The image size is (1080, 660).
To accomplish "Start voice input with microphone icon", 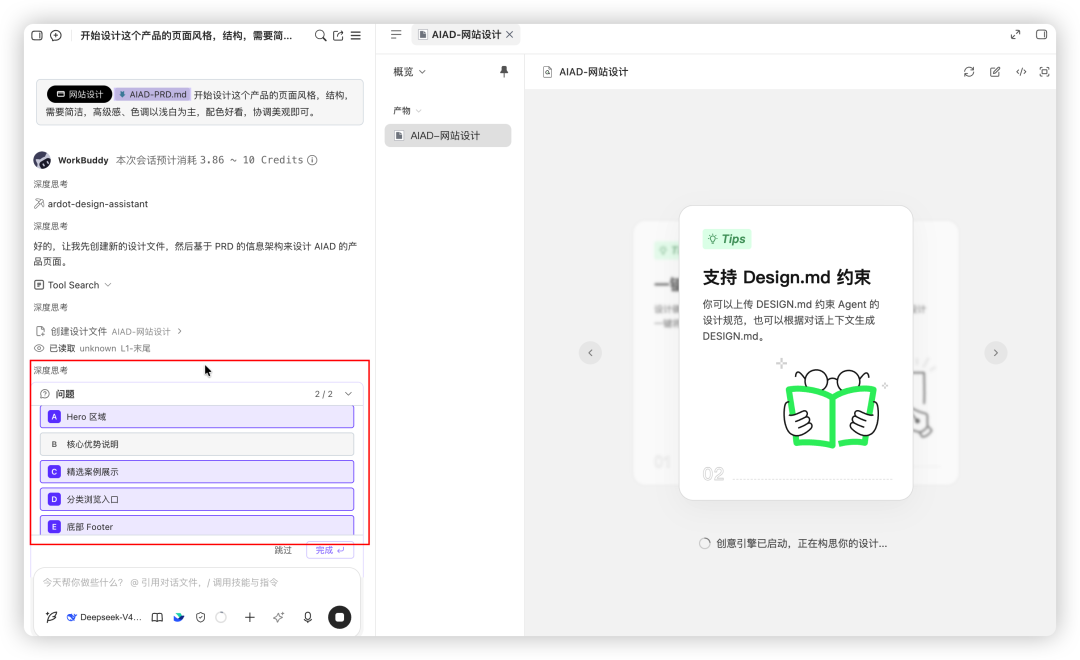I will click(x=308, y=617).
